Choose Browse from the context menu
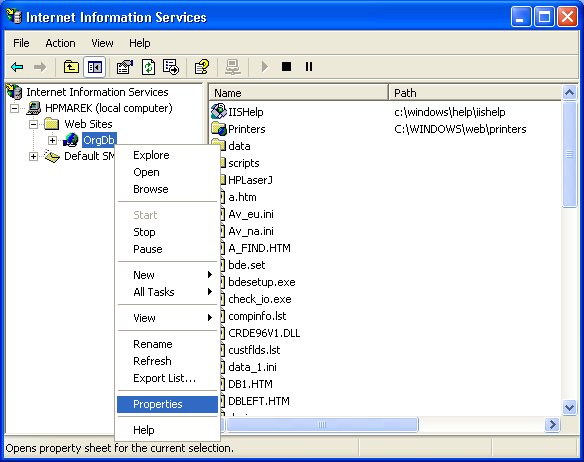Screen dimensions: 584x462 (168, 189)
